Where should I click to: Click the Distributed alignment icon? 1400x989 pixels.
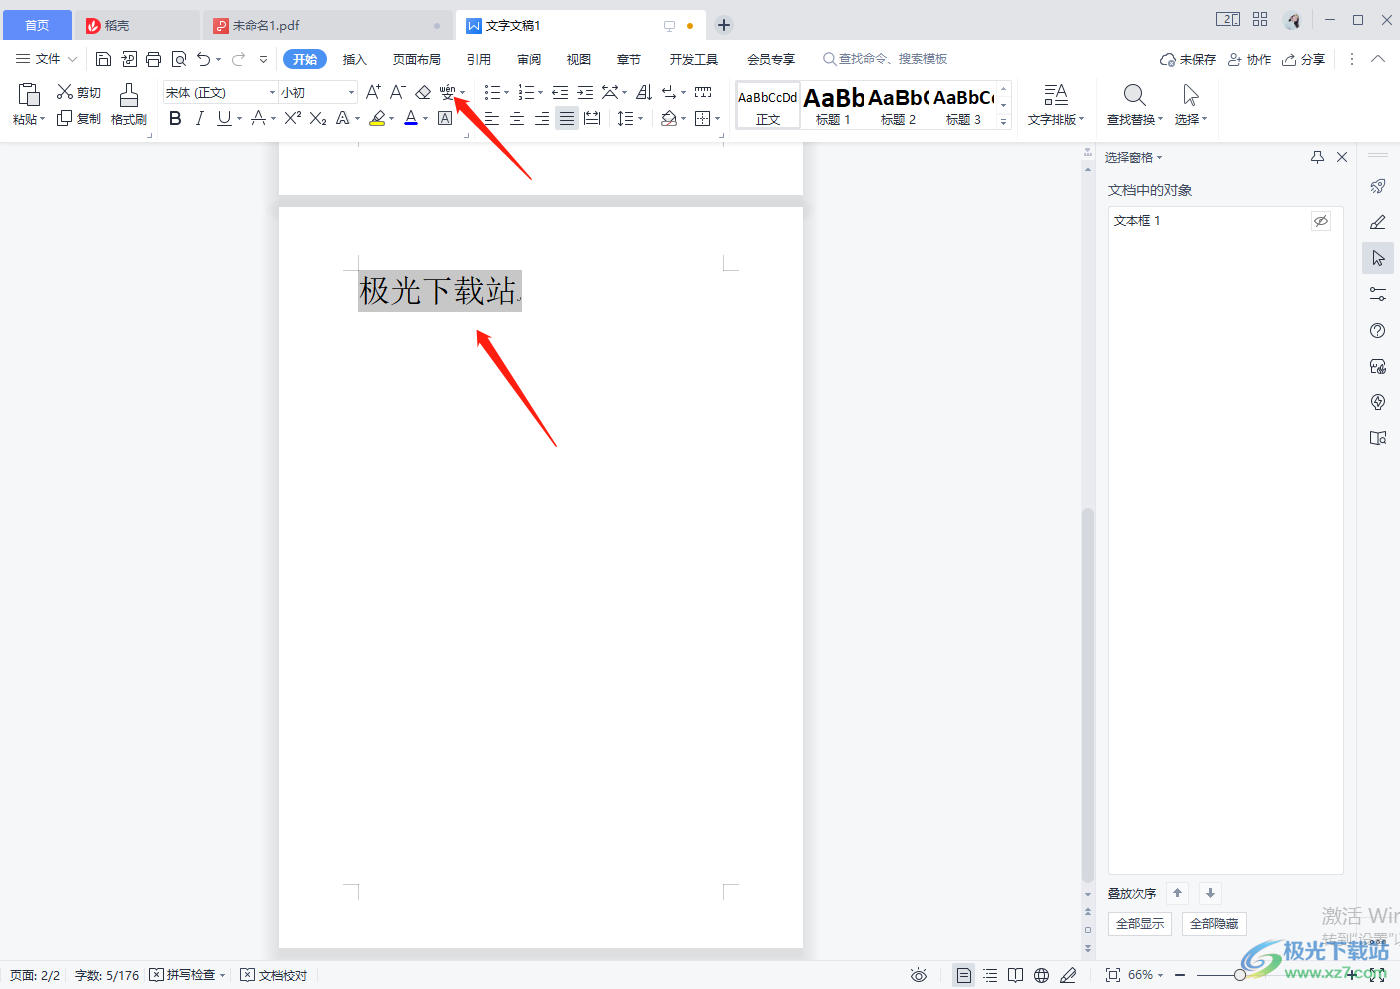(x=592, y=118)
